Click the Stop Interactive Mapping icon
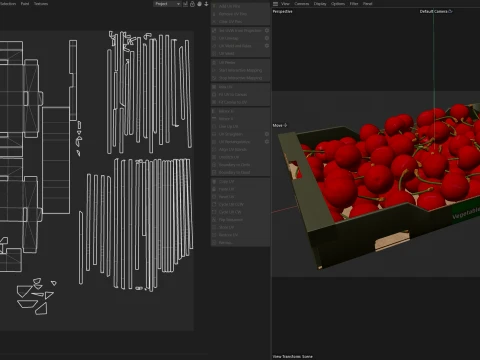This screenshot has width=480, height=360. click(x=214, y=78)
